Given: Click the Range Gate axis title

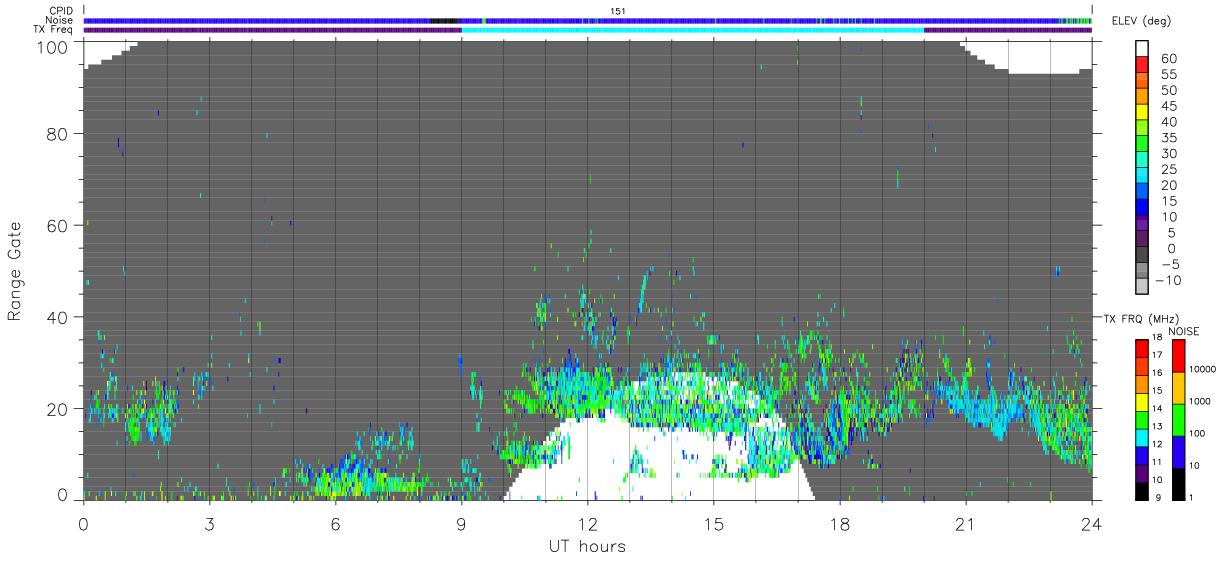Looking at the screenshot, I should click(15, 271).
